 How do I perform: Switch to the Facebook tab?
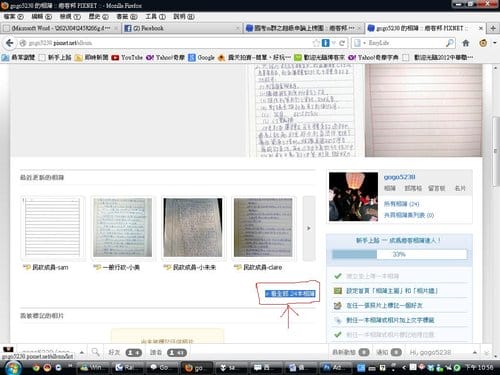coord(181,28)
